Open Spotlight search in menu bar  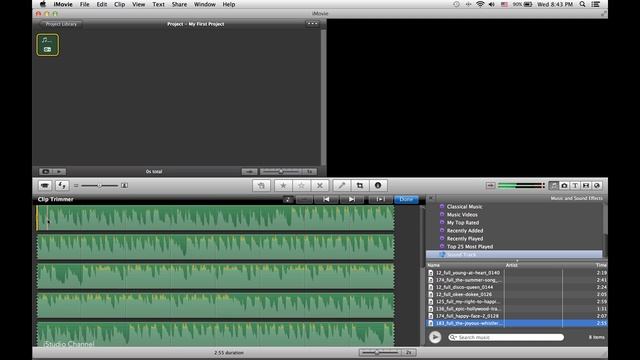click(582, 4)
